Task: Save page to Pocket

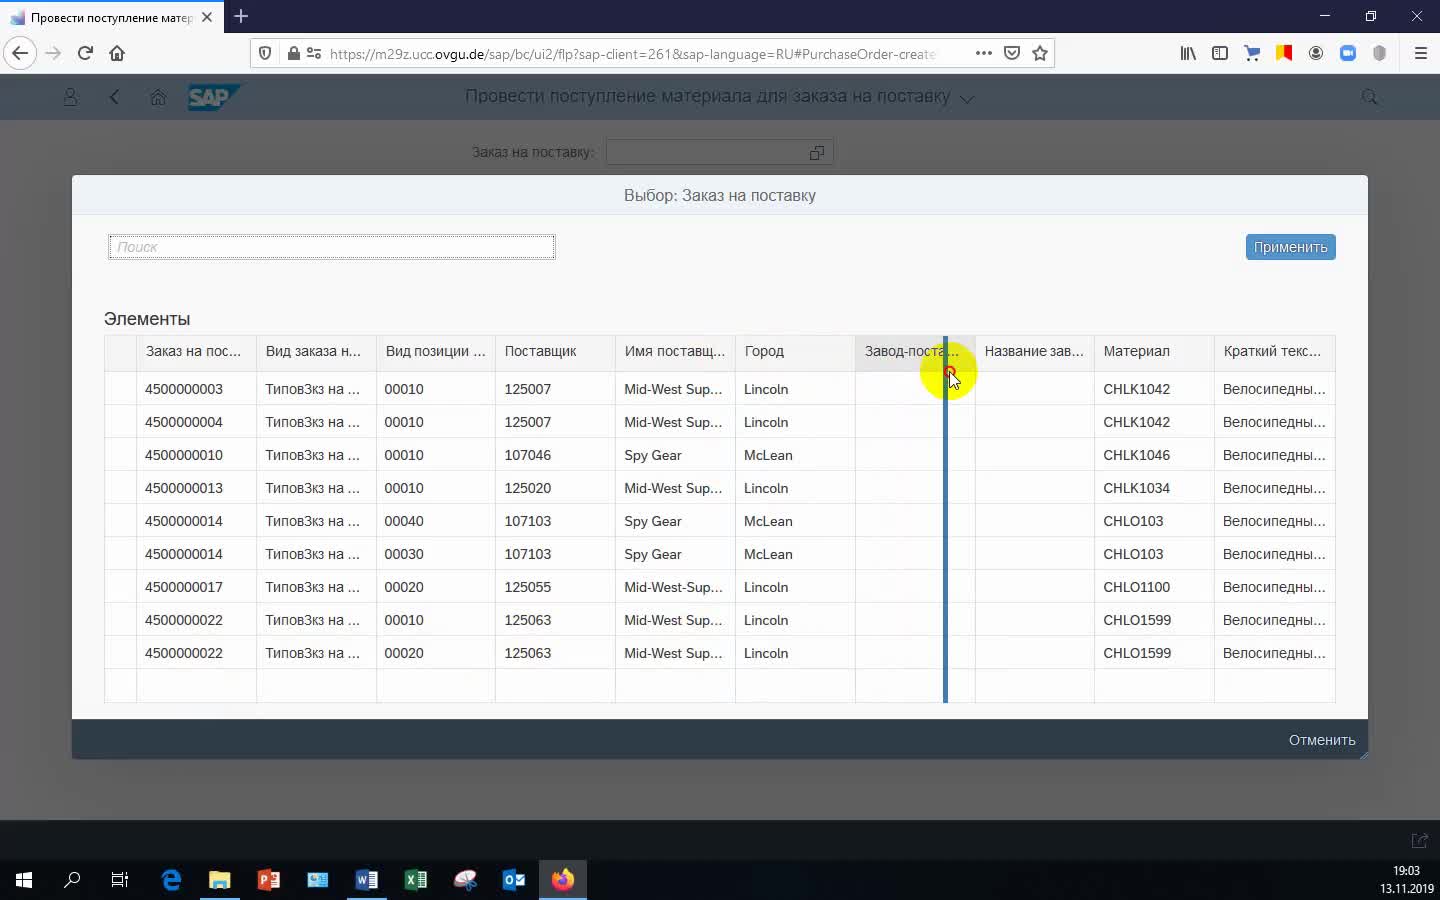Action: (1012, 53)
